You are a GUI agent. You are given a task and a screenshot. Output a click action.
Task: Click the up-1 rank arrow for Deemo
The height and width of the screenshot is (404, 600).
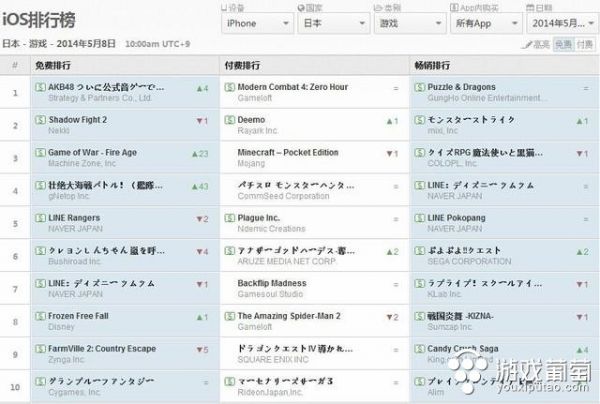tap(392, 121)
